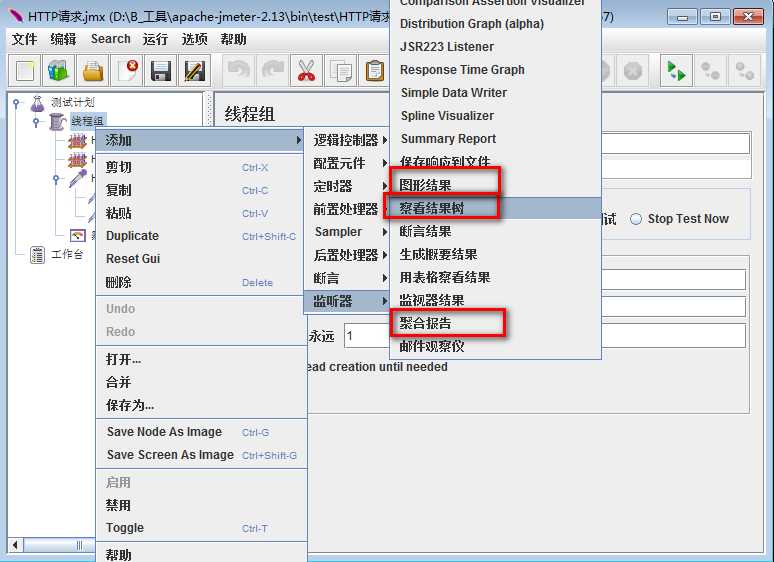774x562 pixels.
Task: Select Response Time Graph listener
Action: 496,70
